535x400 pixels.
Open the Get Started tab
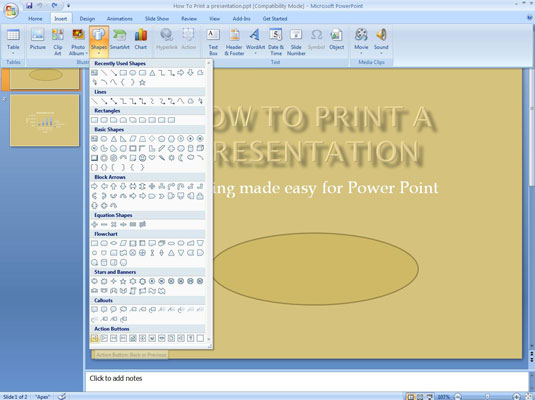tap(275, 19)
